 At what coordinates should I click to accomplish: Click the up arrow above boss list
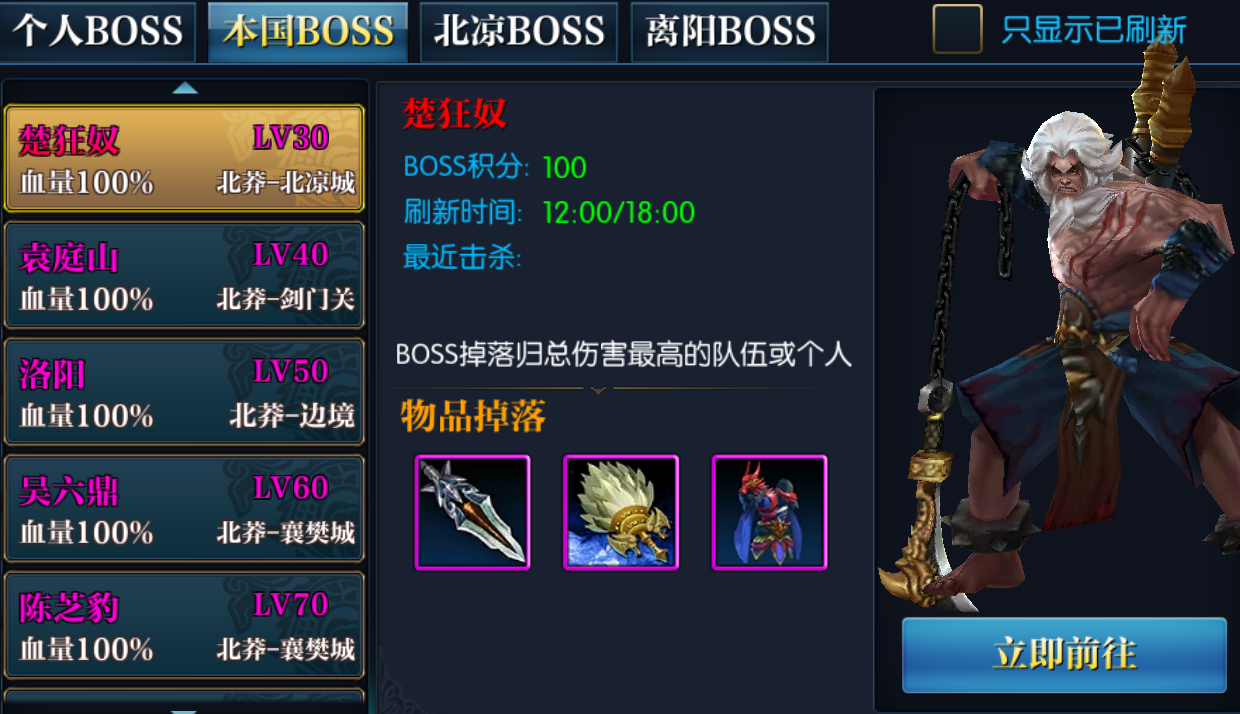pyautogui.click(x=185, y=88)
